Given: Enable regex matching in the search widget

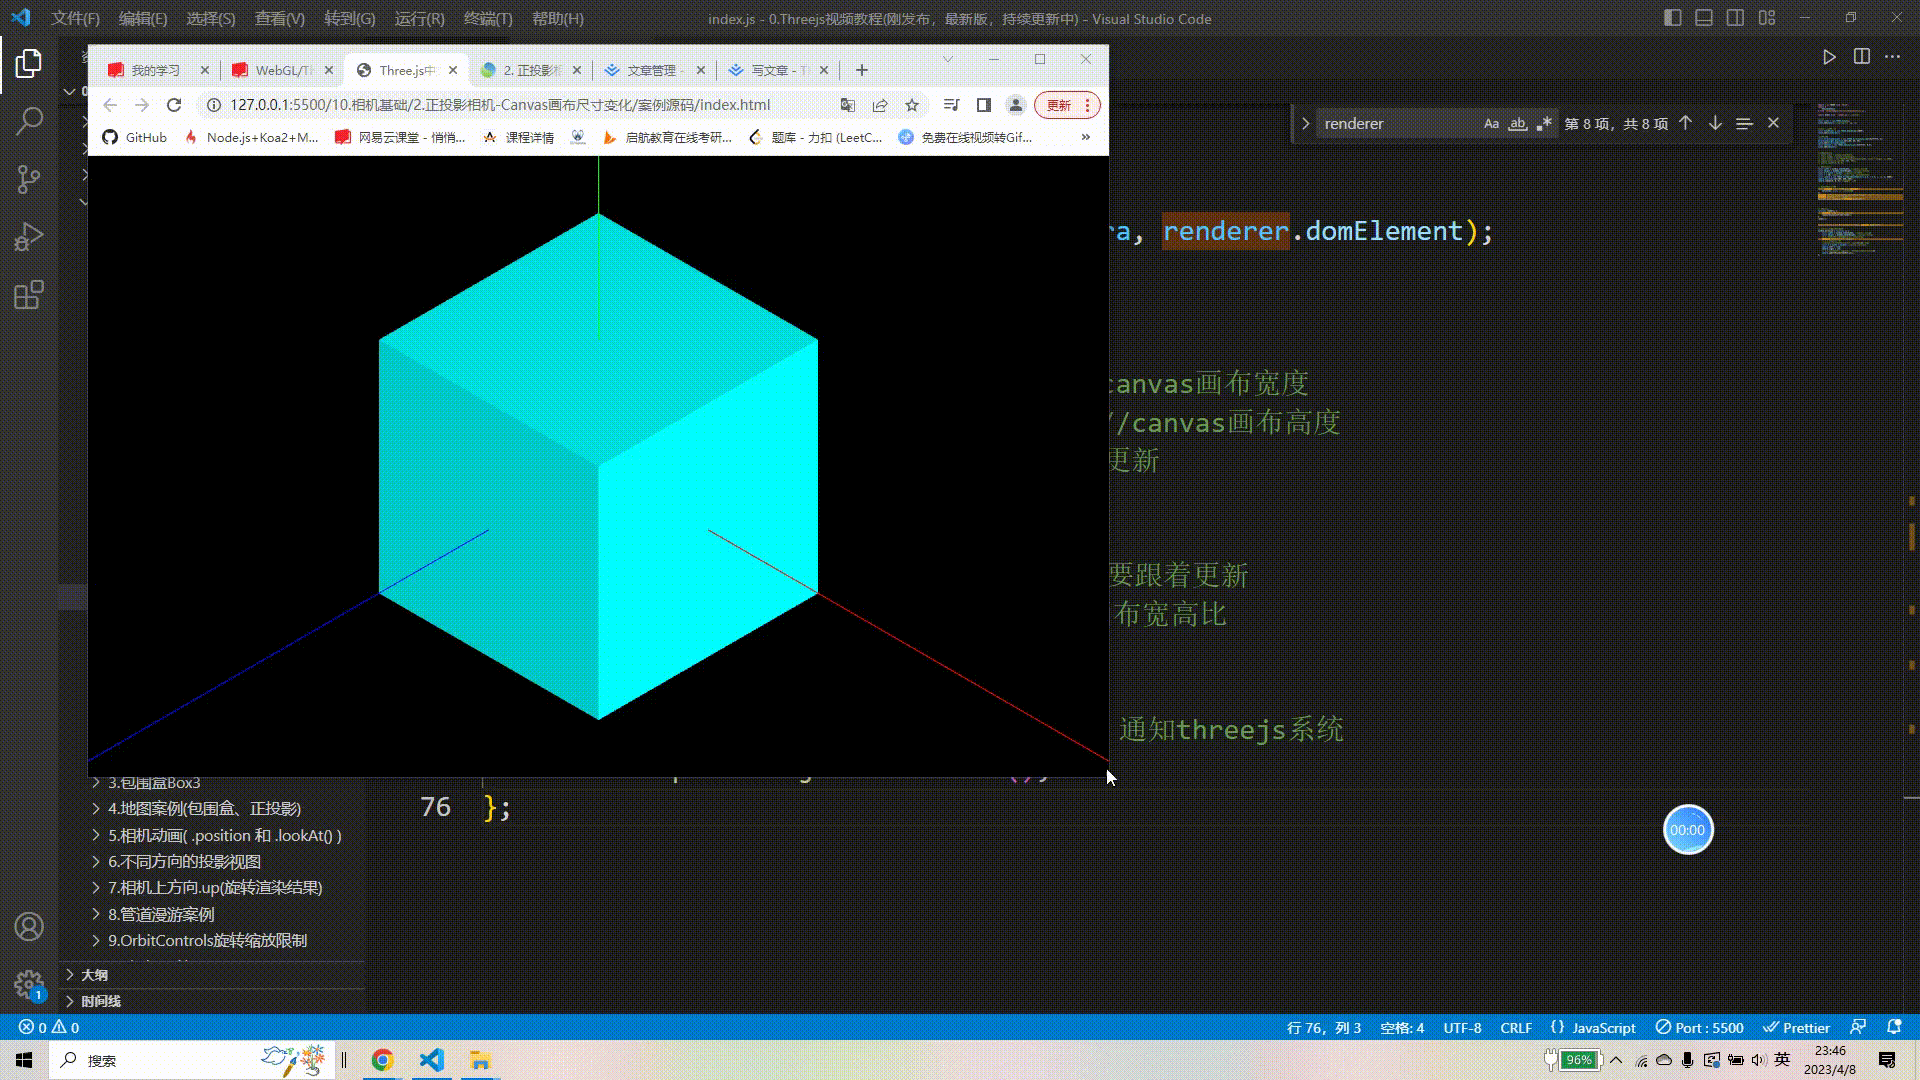Looking at the screenshot, I should 1544,123.
